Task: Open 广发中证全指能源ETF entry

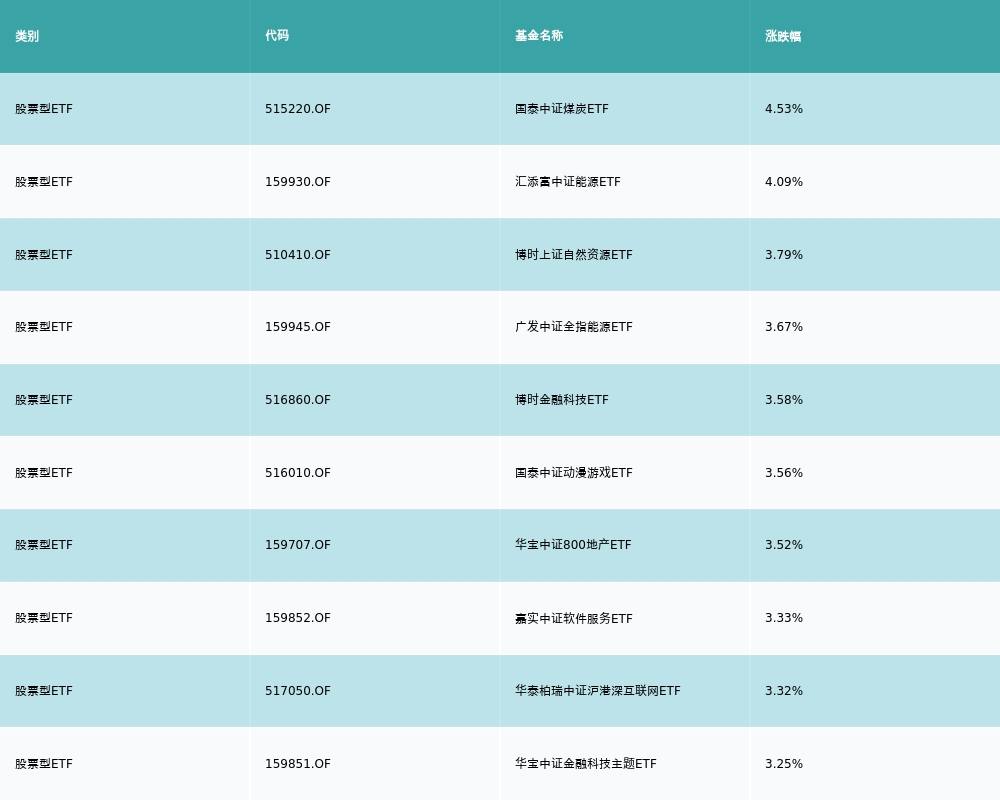Action: (573, 327)
